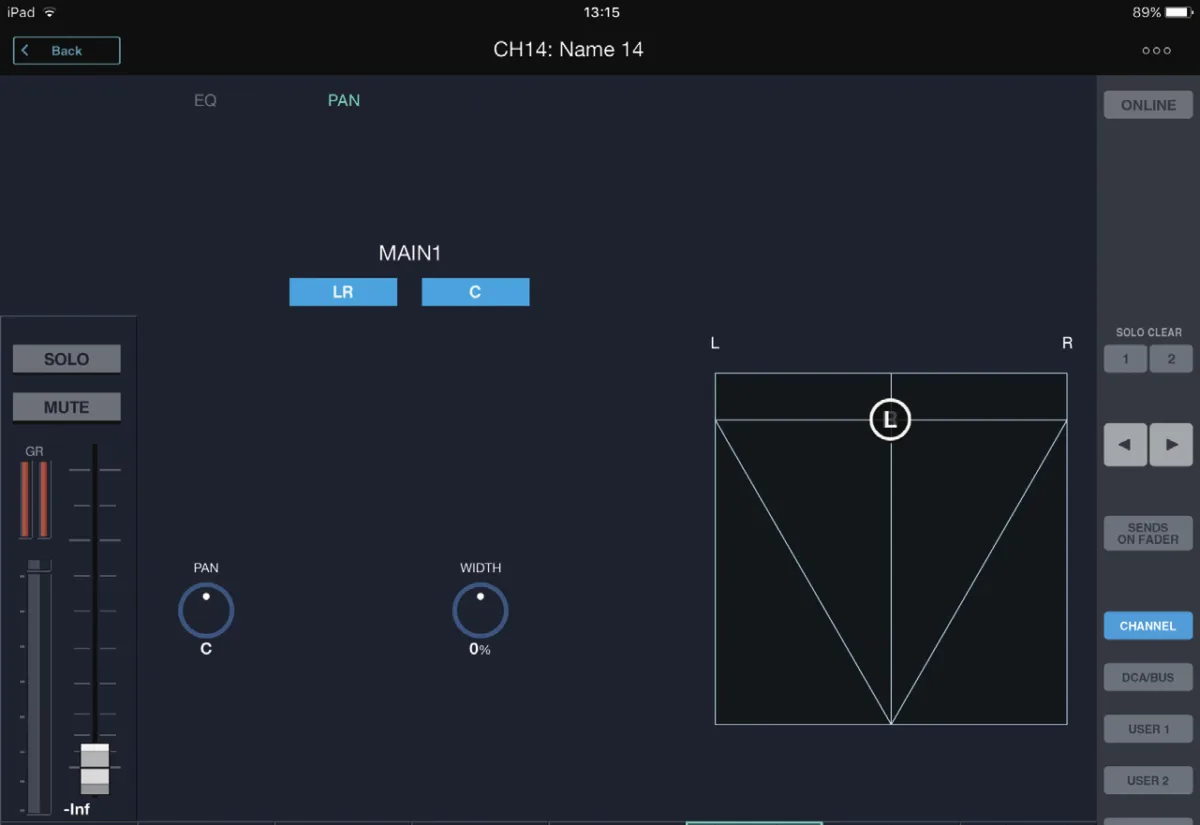The width and height of the screenshot is (1200, 825).
Task: Open the USER 2 view
Action: pyautogui.click(x=1148, y=780)
